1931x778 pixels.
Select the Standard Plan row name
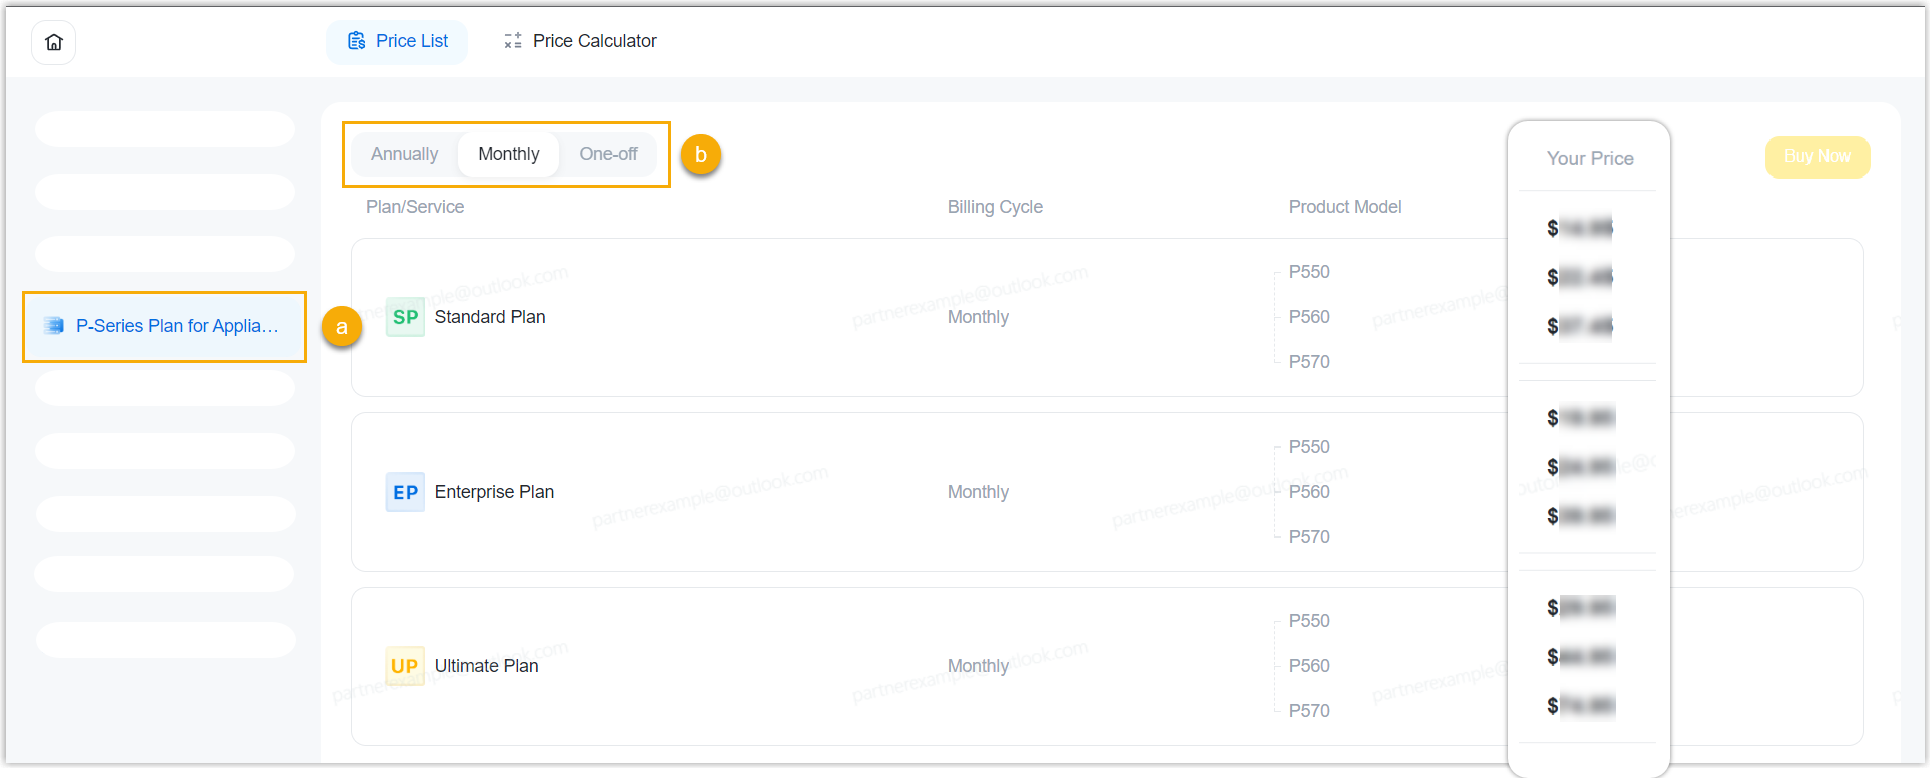pos(490,317)
